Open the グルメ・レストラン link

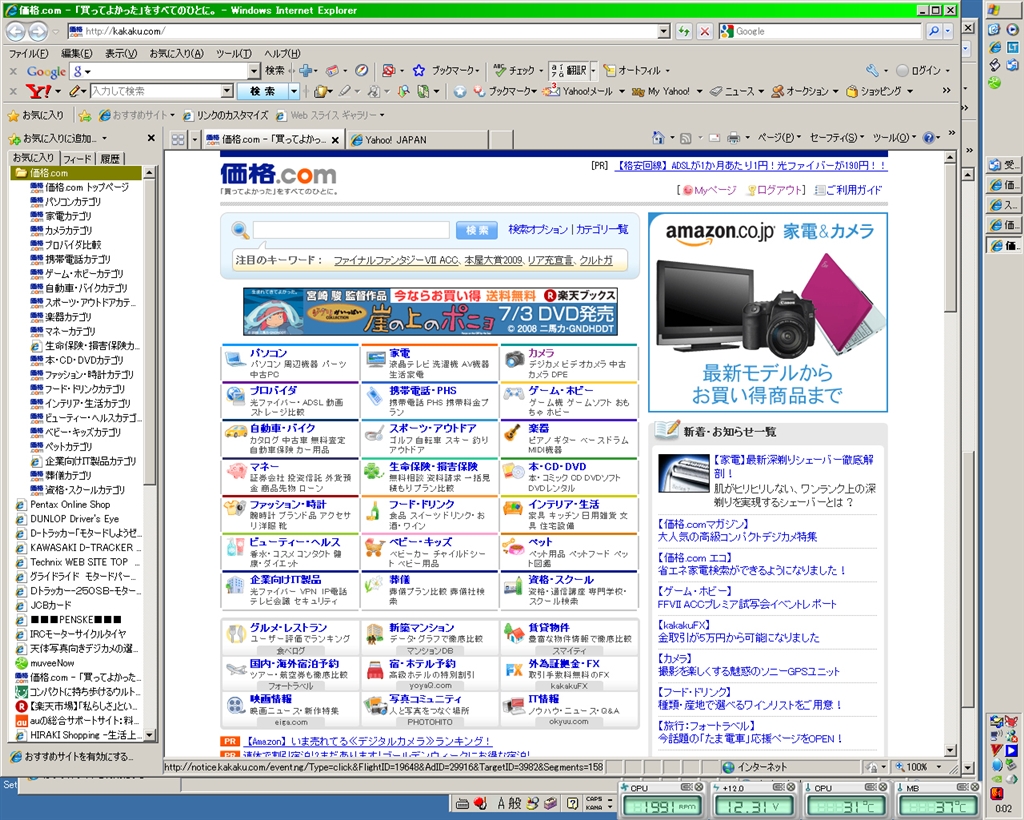tap(288, 627)
